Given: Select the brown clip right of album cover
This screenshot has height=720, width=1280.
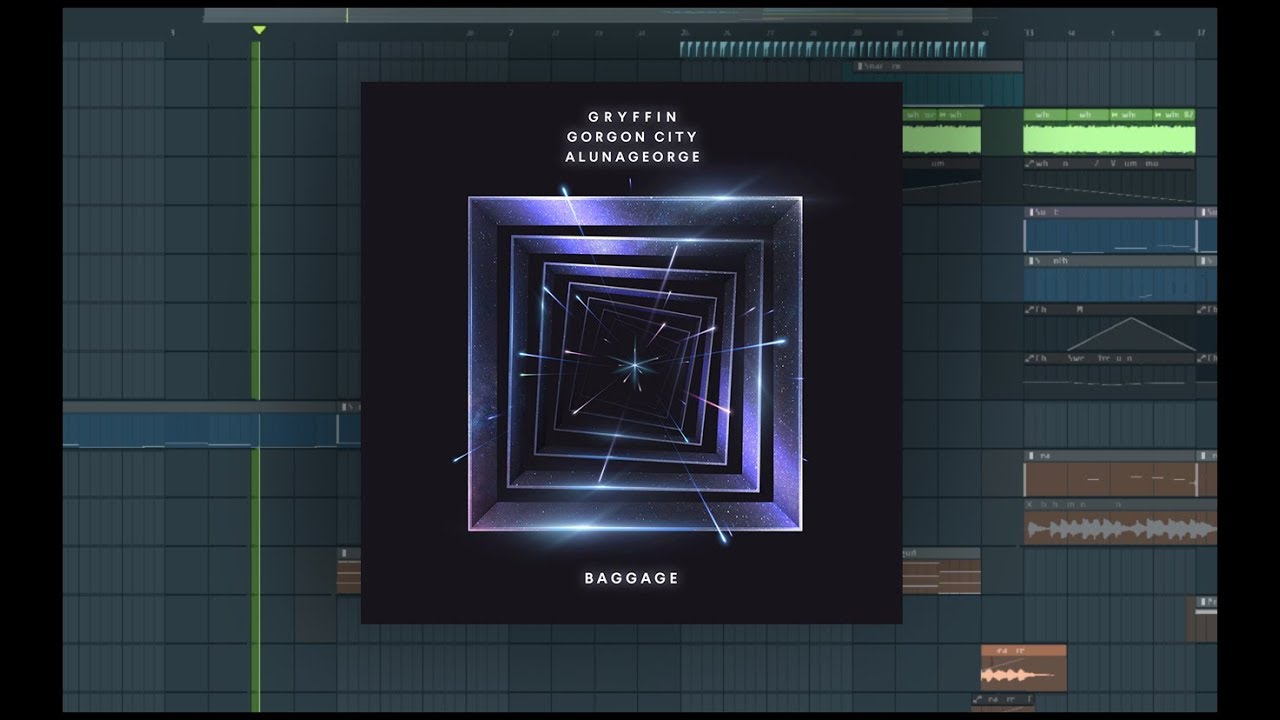Looking at the screenshot, I should 941,571.
